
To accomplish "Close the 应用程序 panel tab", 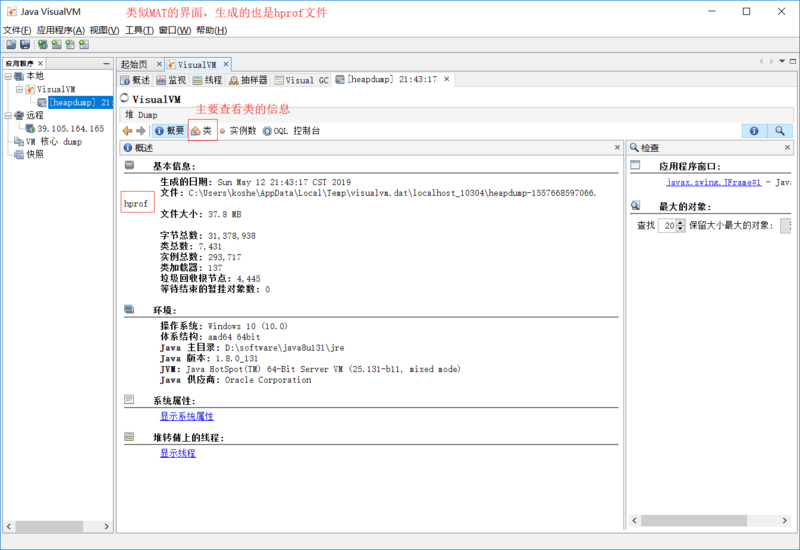I will click(41, 63).
